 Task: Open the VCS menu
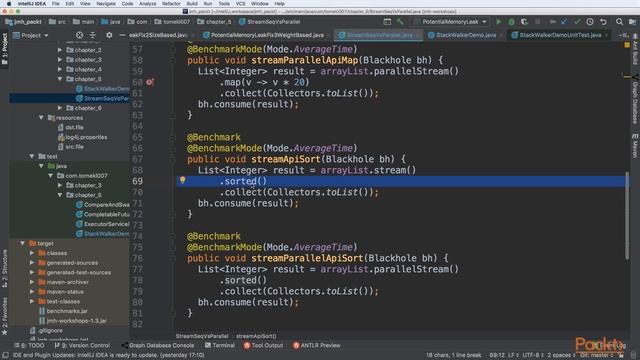(240, 4)
